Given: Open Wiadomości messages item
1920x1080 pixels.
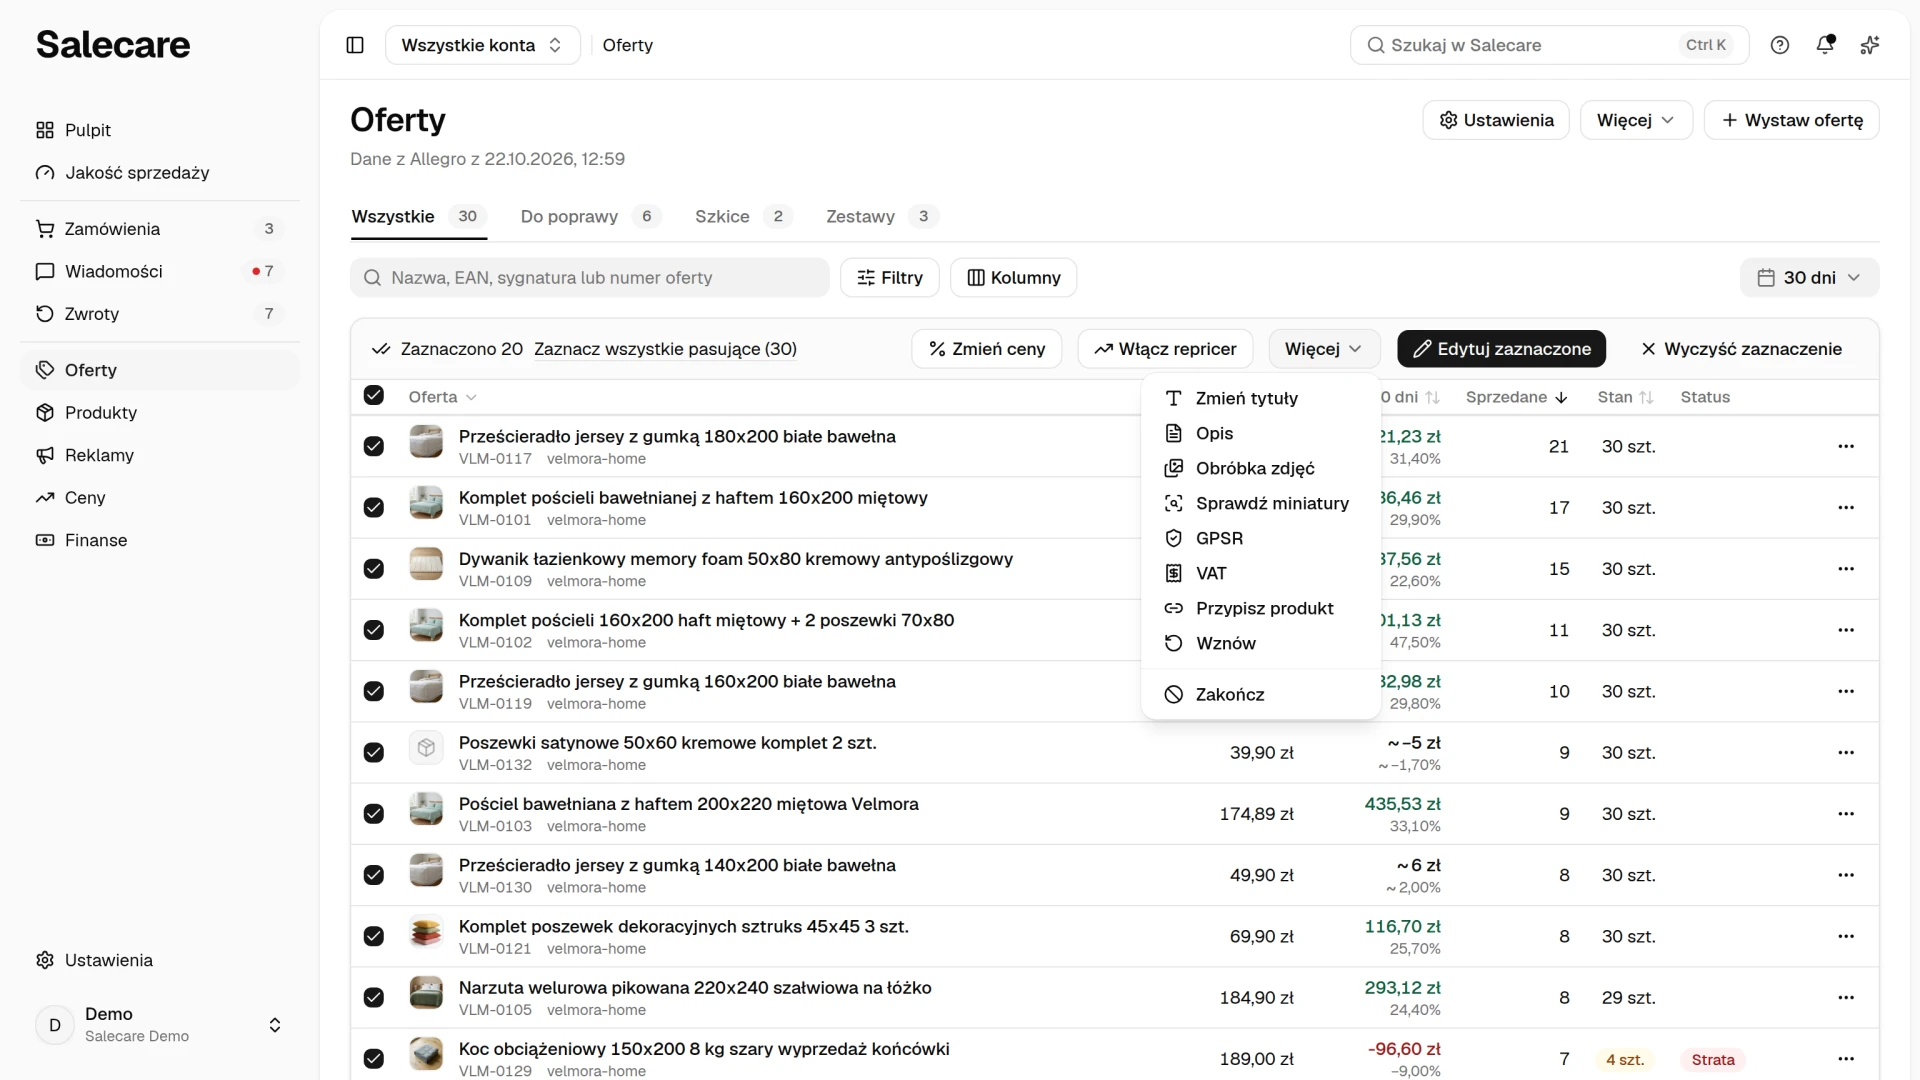Looking at the screenshot, I should coord(160,271).
